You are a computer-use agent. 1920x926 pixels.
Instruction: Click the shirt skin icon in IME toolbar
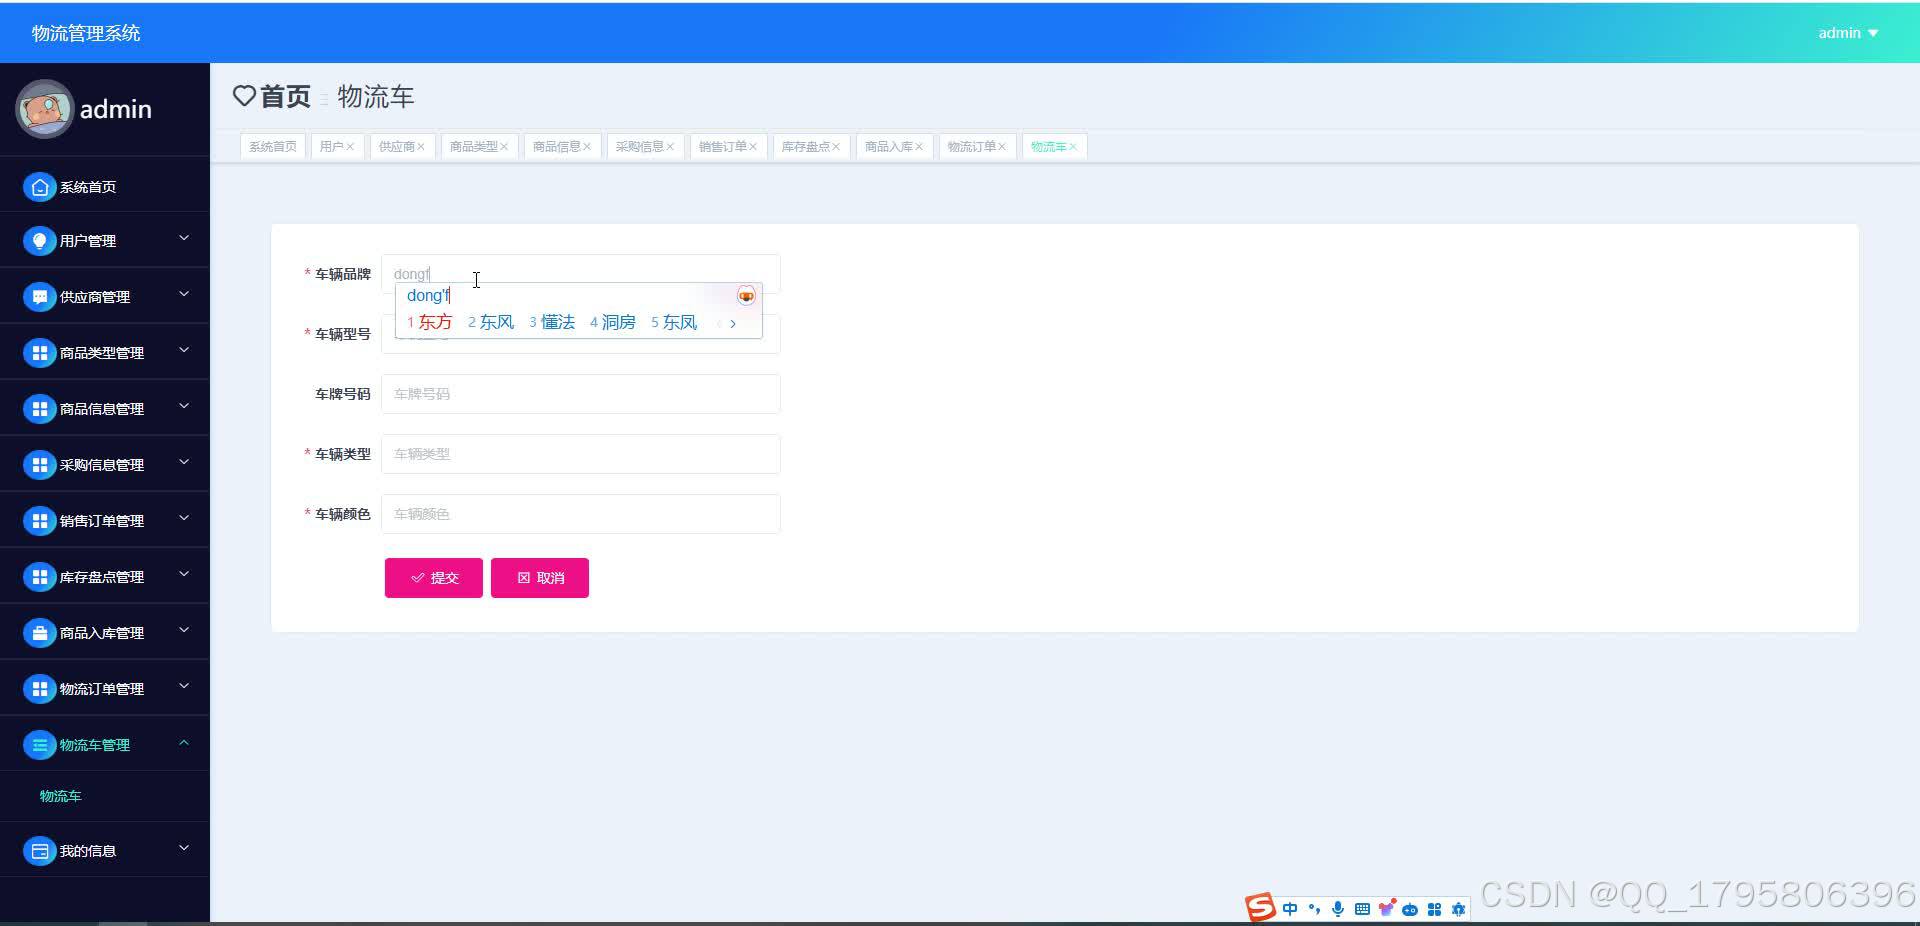(x=1386, y=908)
